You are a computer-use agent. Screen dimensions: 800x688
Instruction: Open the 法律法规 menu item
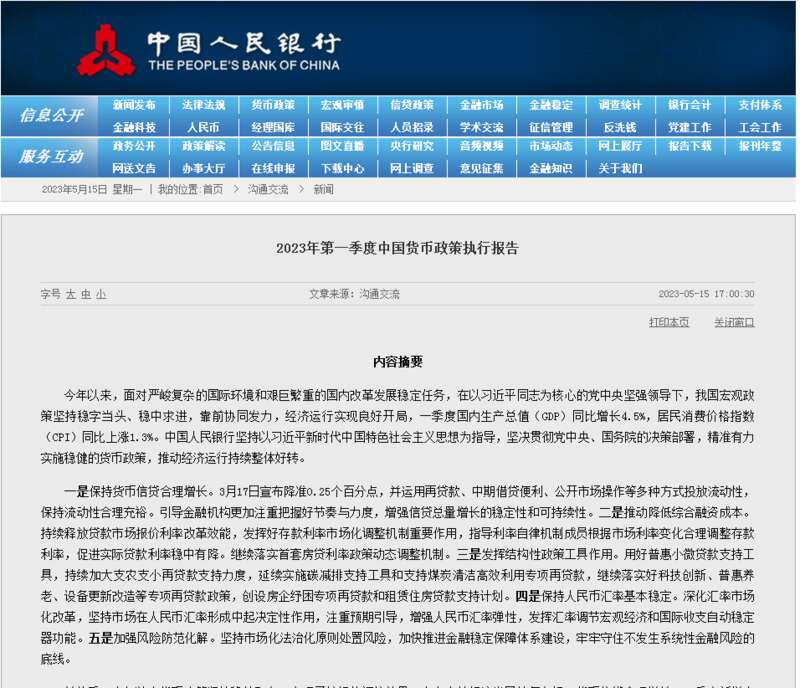click(x=204, y=105)
